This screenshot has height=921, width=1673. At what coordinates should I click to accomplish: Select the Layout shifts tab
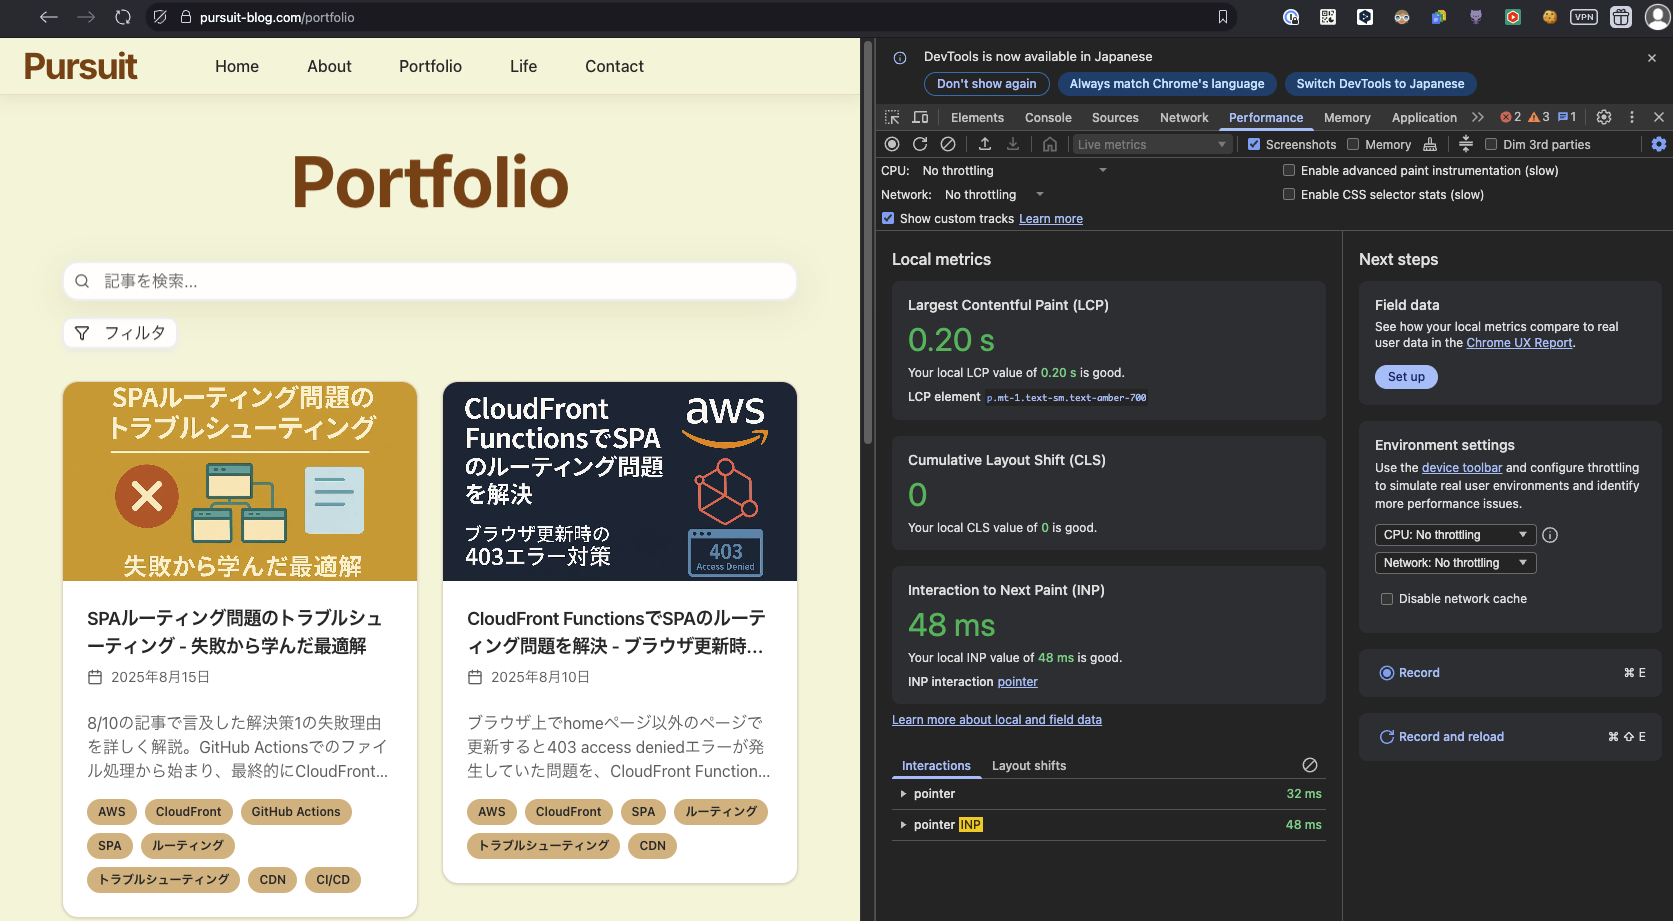pyautogui.click(x=1029, y=766)
